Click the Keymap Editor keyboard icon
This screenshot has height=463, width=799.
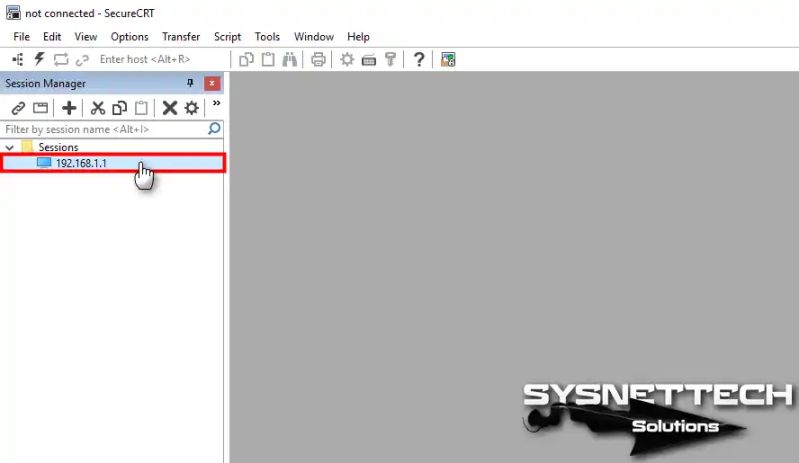coord(369,61)
